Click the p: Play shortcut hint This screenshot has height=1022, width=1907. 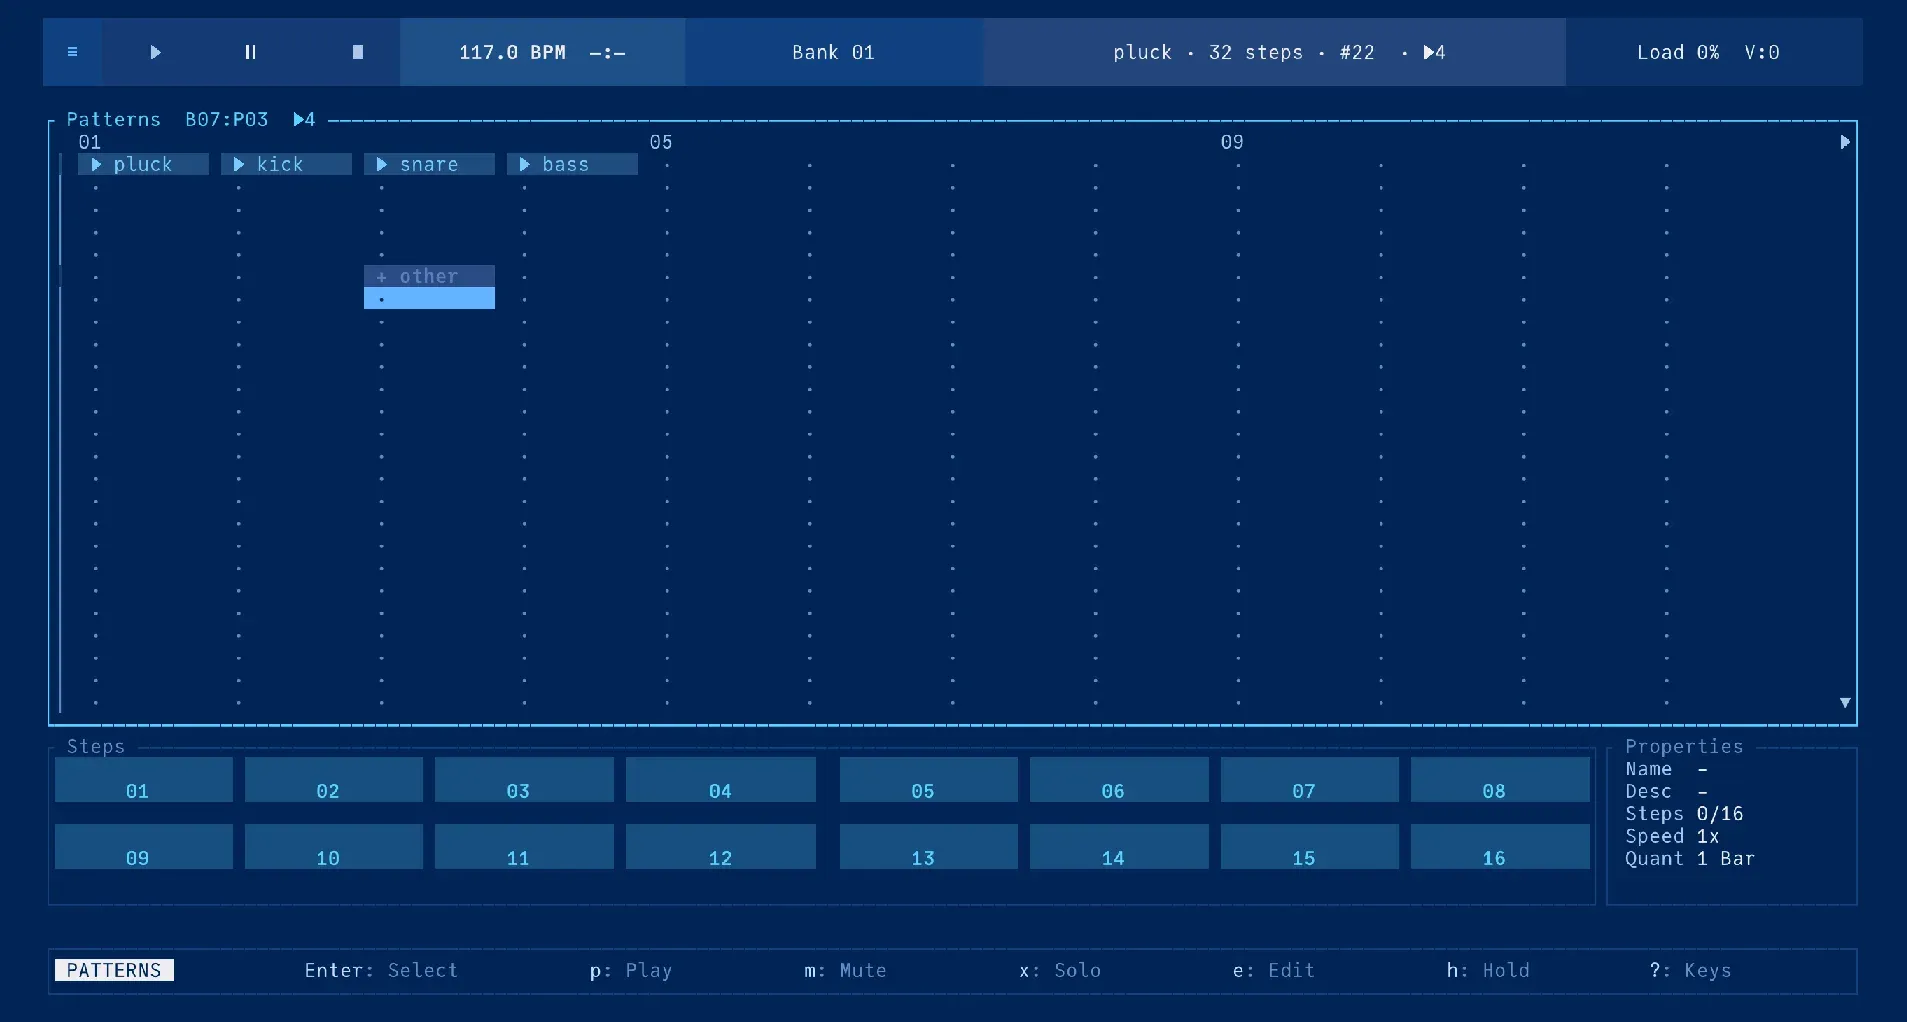(x=631, y=970)
